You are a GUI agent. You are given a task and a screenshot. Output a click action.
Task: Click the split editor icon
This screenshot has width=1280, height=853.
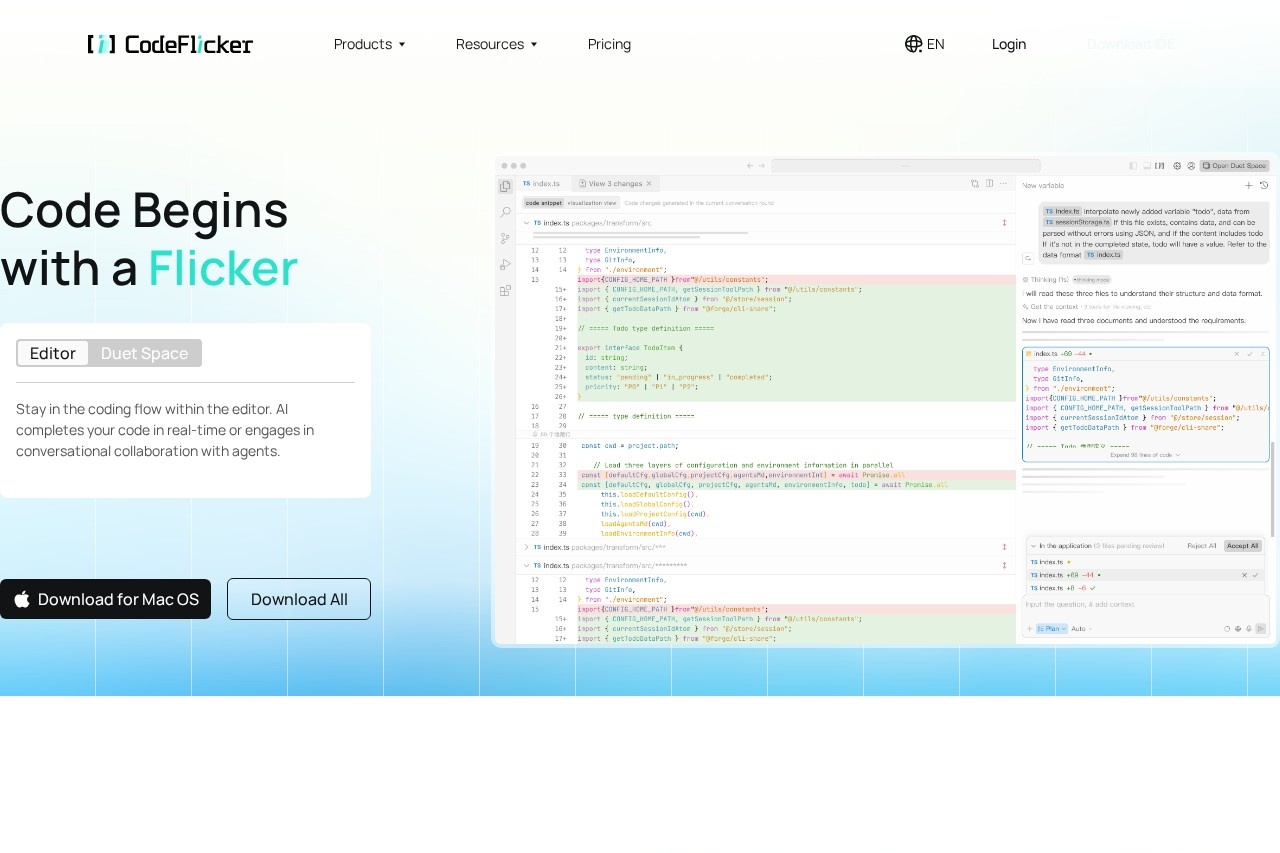[989, 184]
